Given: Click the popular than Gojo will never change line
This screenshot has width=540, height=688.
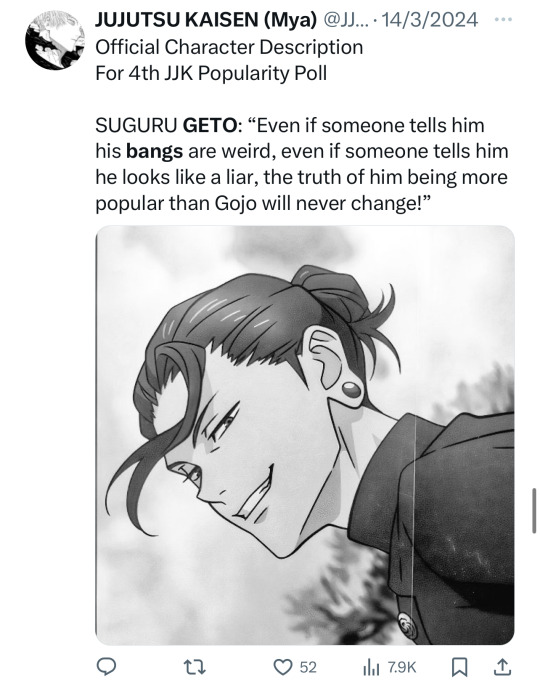Looking at the screenshot, I should click(x=264, y=204).
